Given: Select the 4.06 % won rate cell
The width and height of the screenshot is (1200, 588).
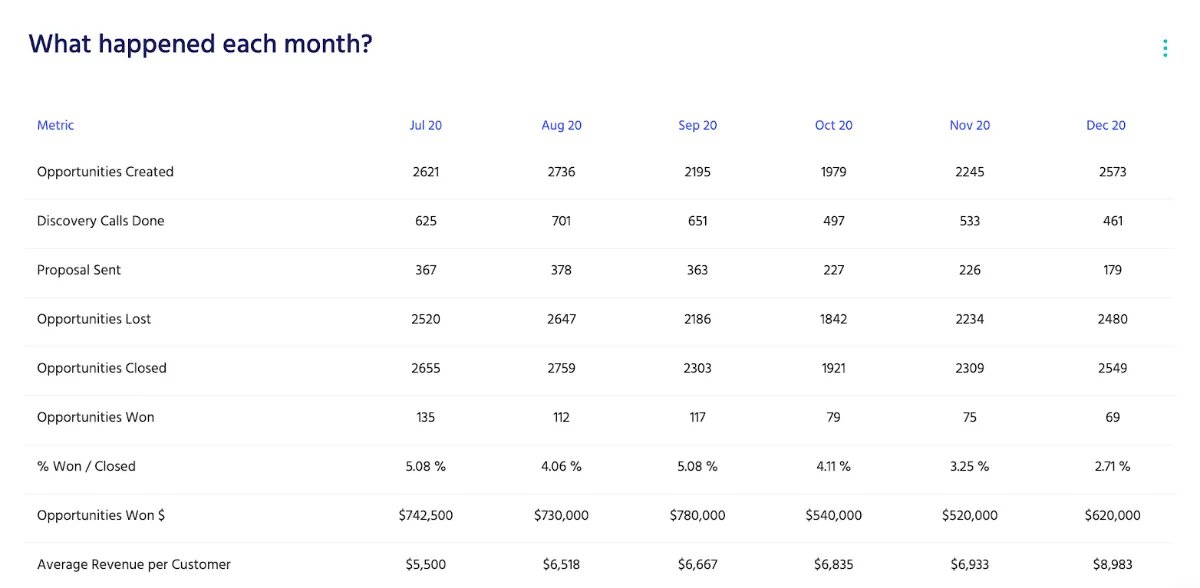Looking at the screenshot, I should point(562,466).
